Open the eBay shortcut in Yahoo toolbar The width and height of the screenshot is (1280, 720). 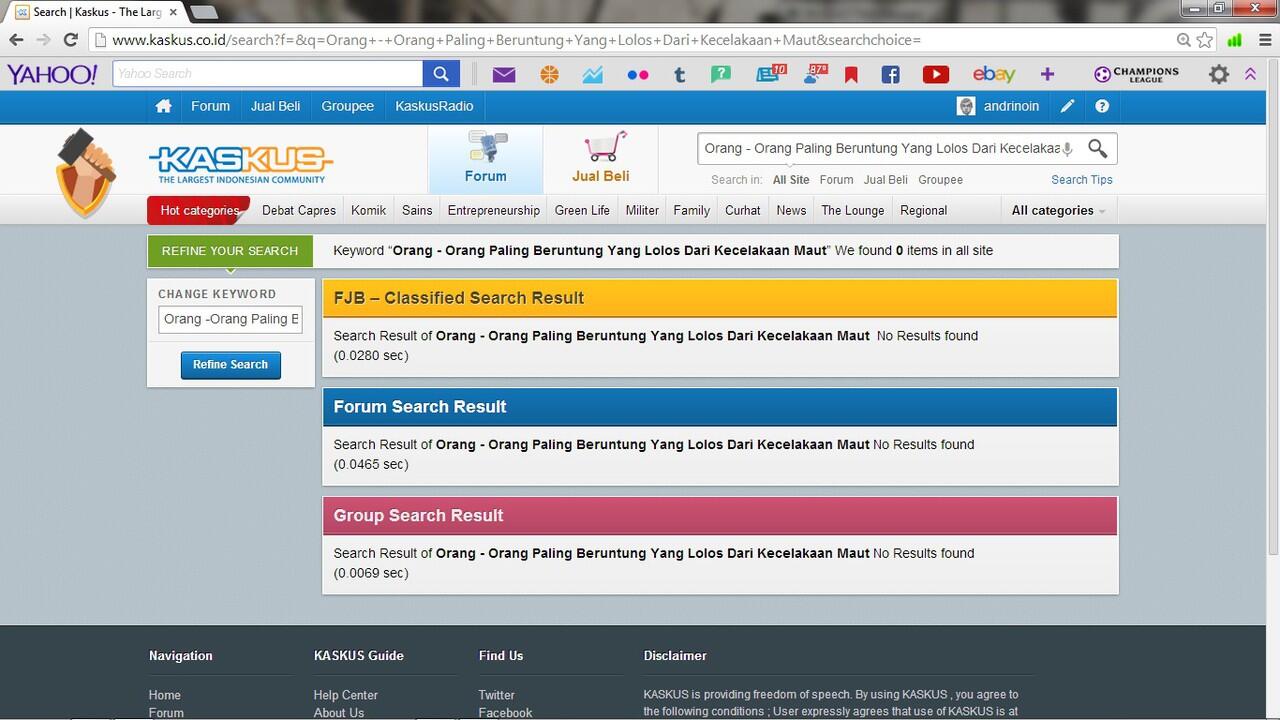(x=994, y=75)
